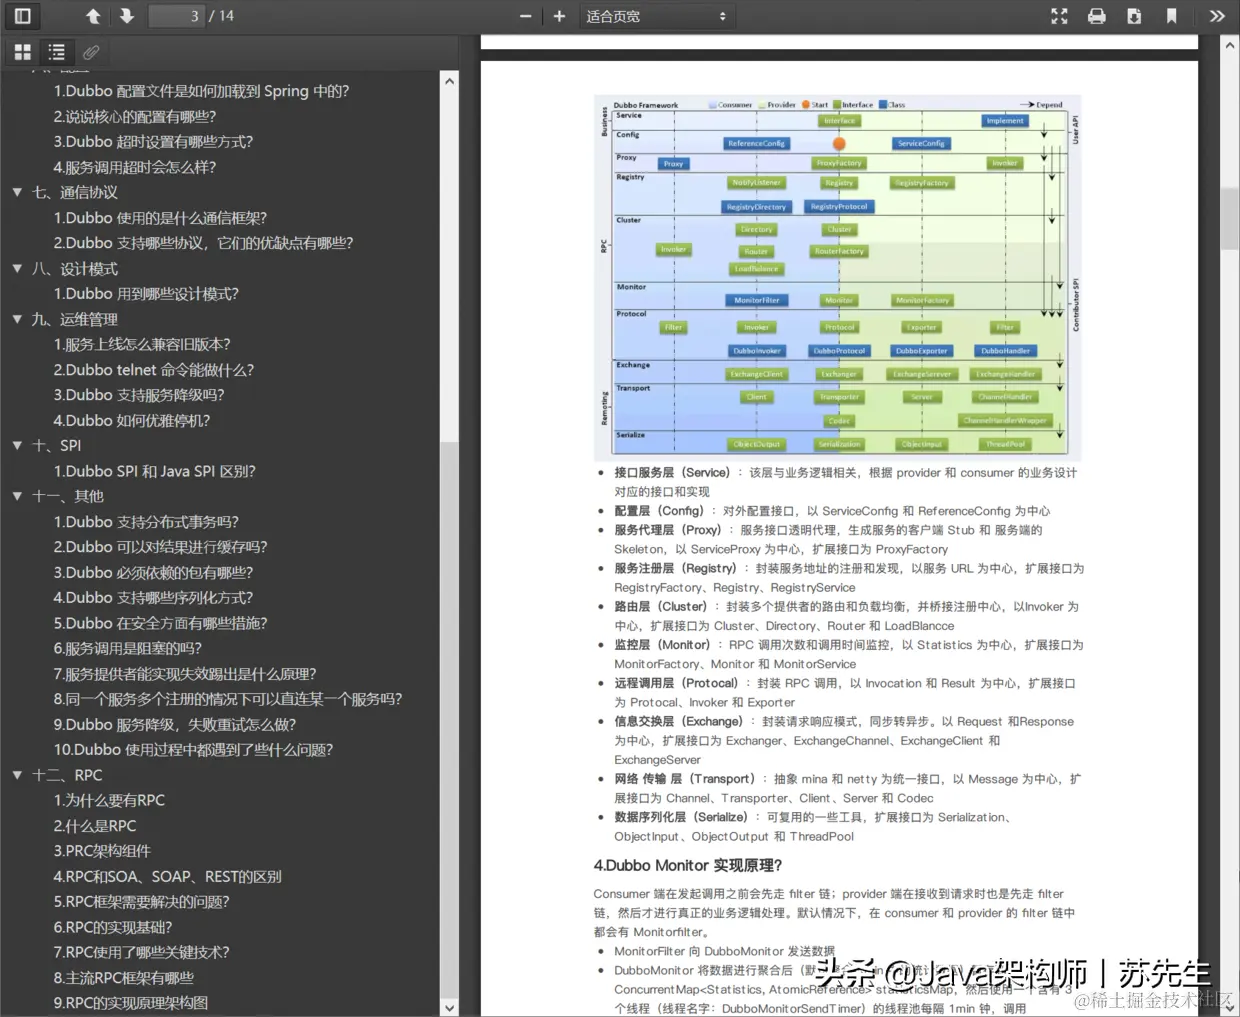Click outline scrollbar up arrow
The width and height of the screenshot is (1240, 1017).
(449, 81)
